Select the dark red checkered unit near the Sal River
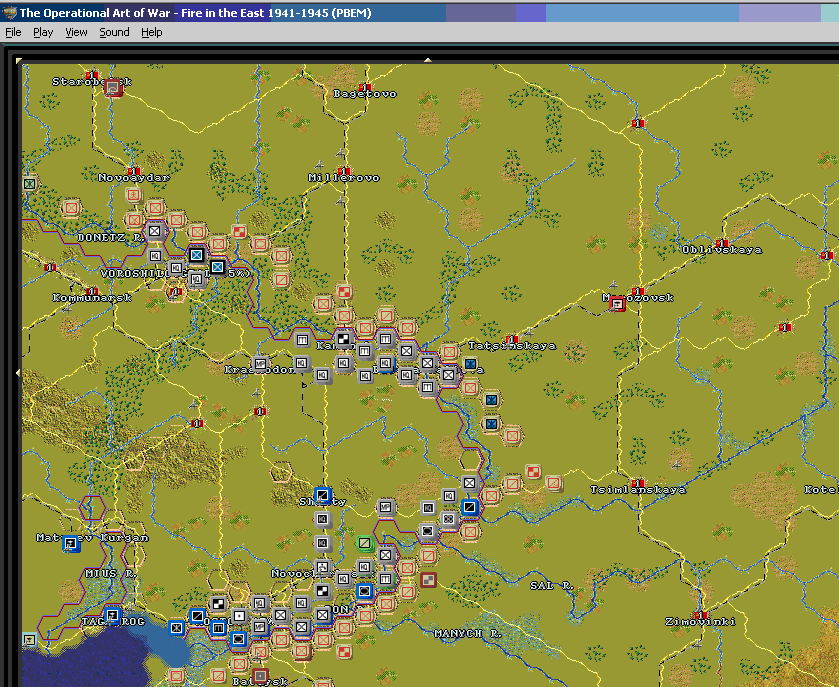This screenshot has width=839, height=687. tap(428, 579)
